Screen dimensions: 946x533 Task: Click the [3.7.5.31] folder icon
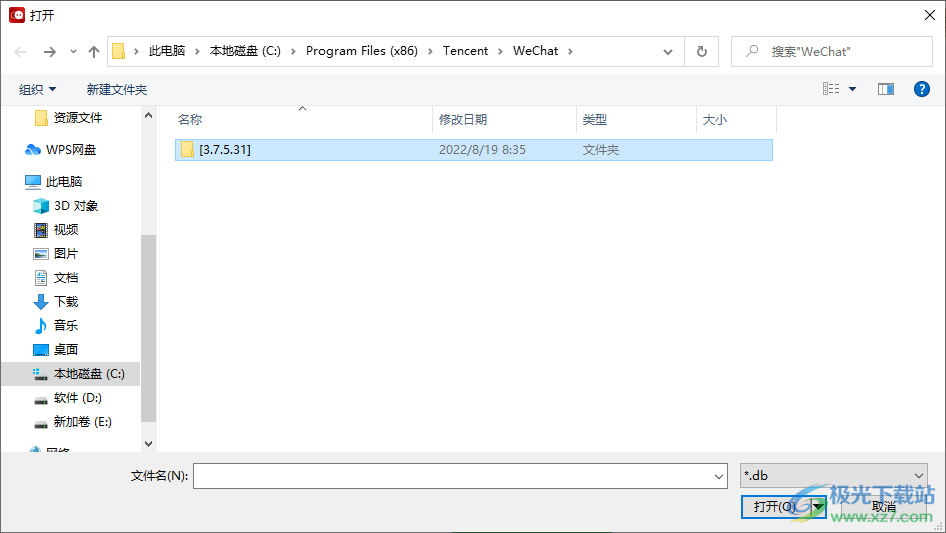[x=187, y=149]
